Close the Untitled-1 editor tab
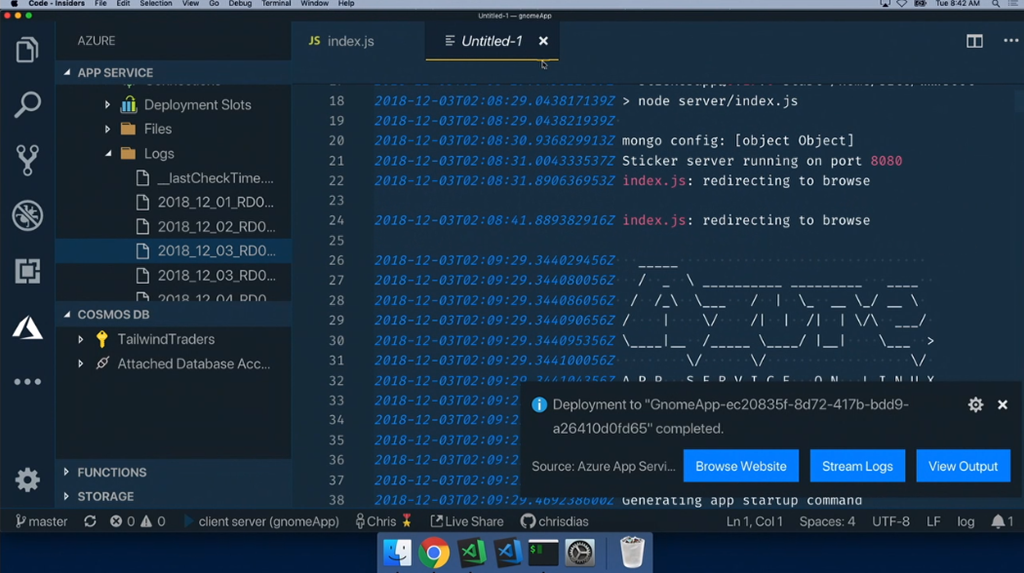Image resolution: width=1024 pixels, height=573 pixels. click(543, 41)
